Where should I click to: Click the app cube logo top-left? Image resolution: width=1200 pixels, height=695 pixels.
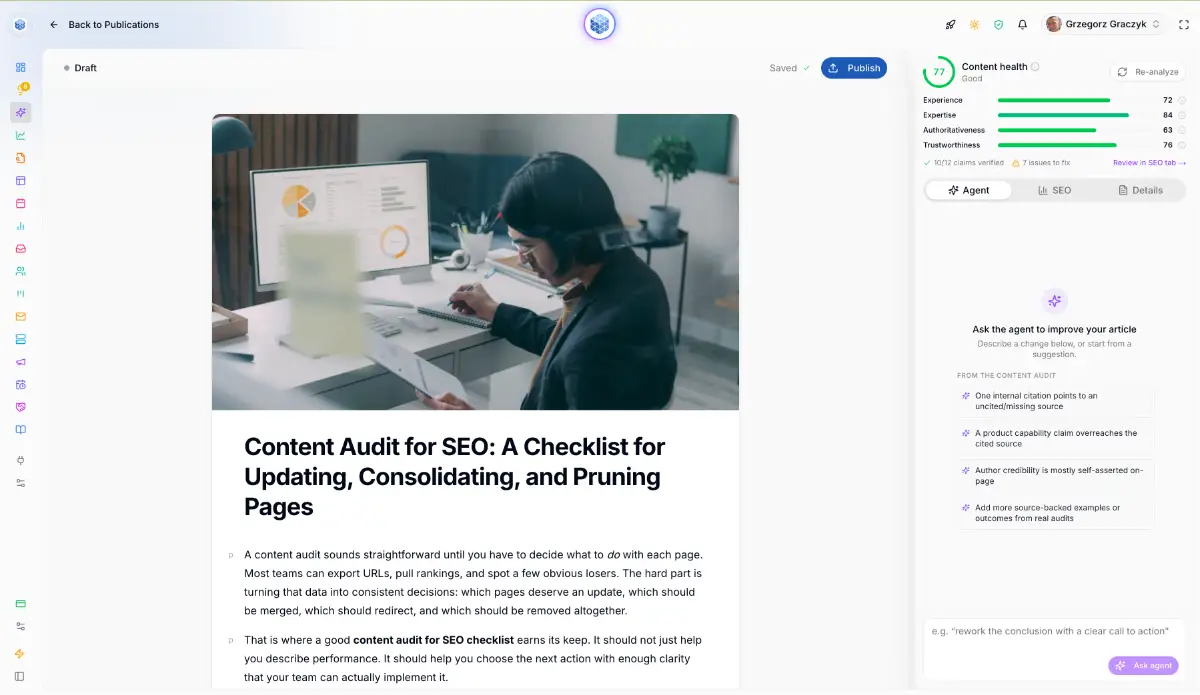coord(20,24)
